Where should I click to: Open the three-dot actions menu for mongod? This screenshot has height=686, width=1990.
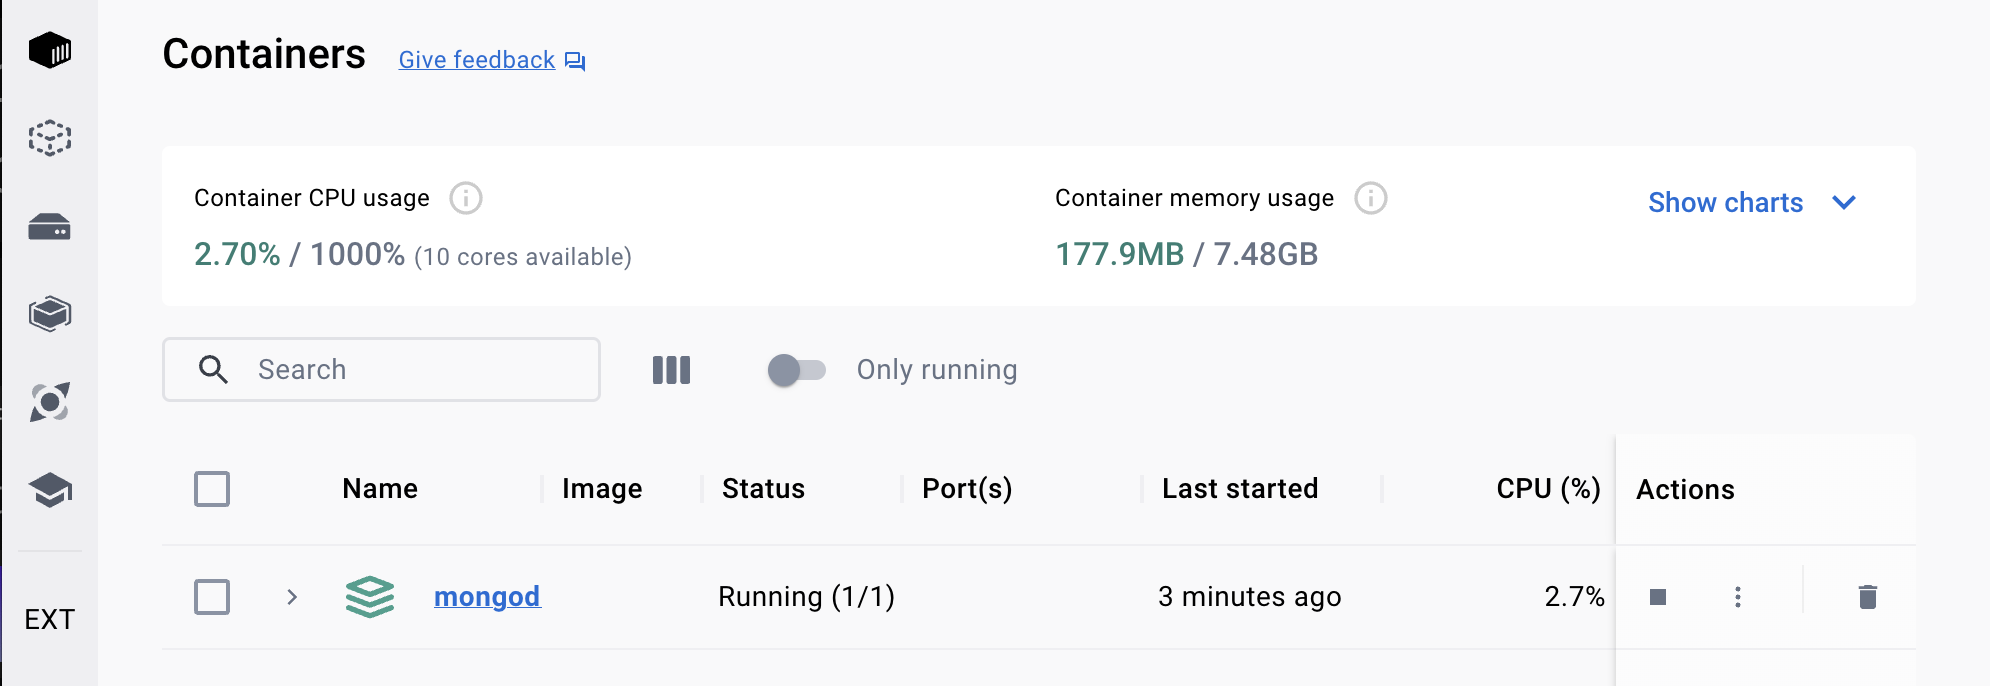pyautogui.click(x=1739, y=596)
